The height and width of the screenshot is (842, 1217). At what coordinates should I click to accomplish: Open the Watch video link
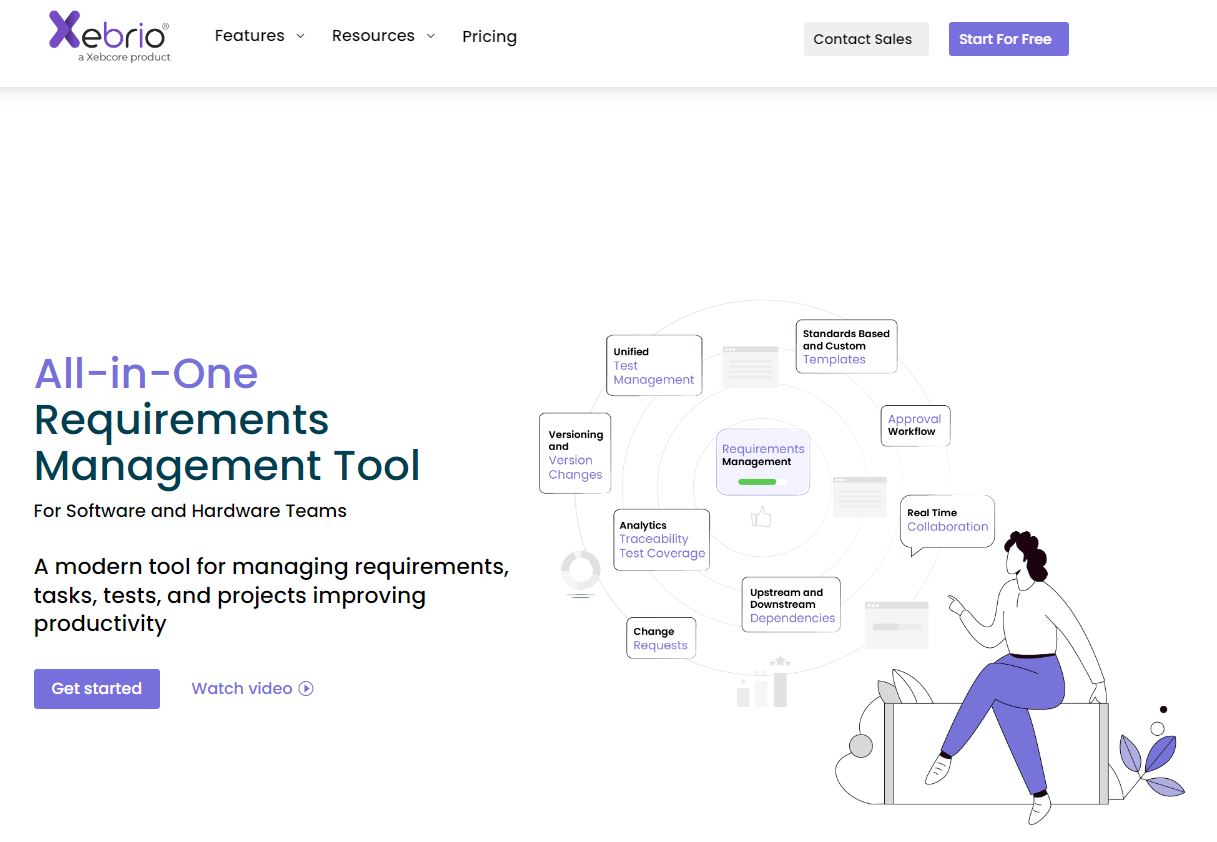tap(252, 688)
